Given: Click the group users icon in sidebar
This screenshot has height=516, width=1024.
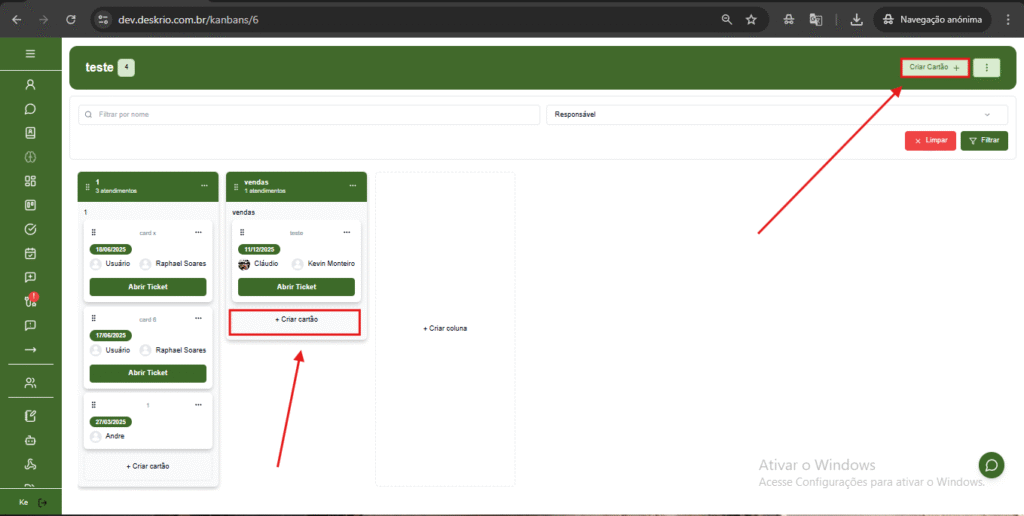Looking at the screenshot, I should point(30,382).
